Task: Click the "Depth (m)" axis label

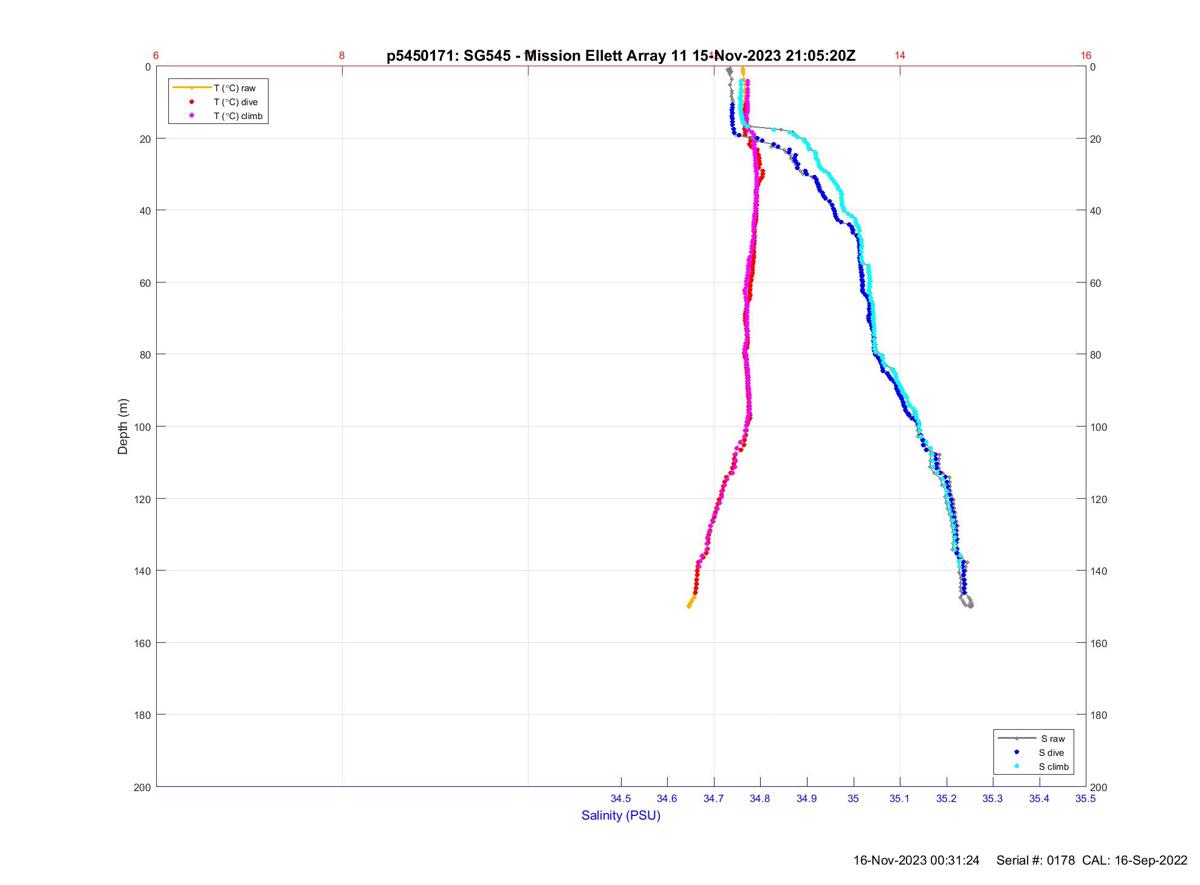Action: tap(124, 427)
